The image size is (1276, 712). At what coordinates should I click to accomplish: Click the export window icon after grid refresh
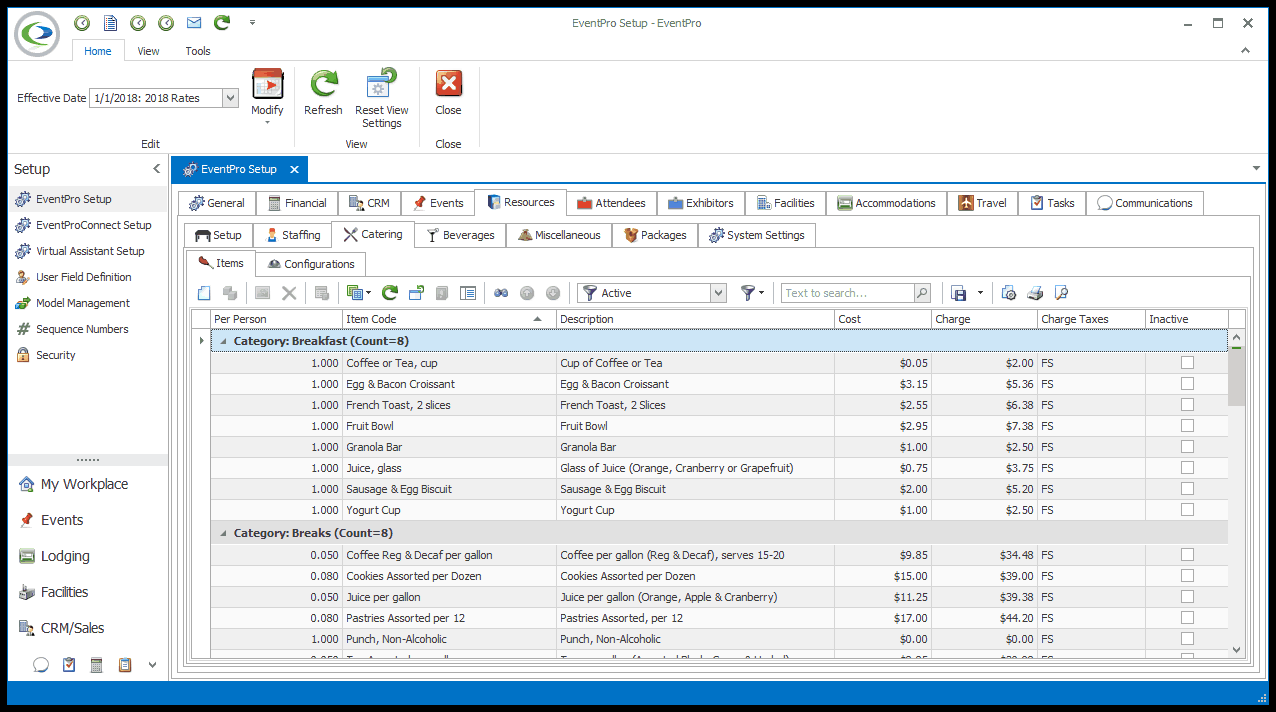click(416, 293)
